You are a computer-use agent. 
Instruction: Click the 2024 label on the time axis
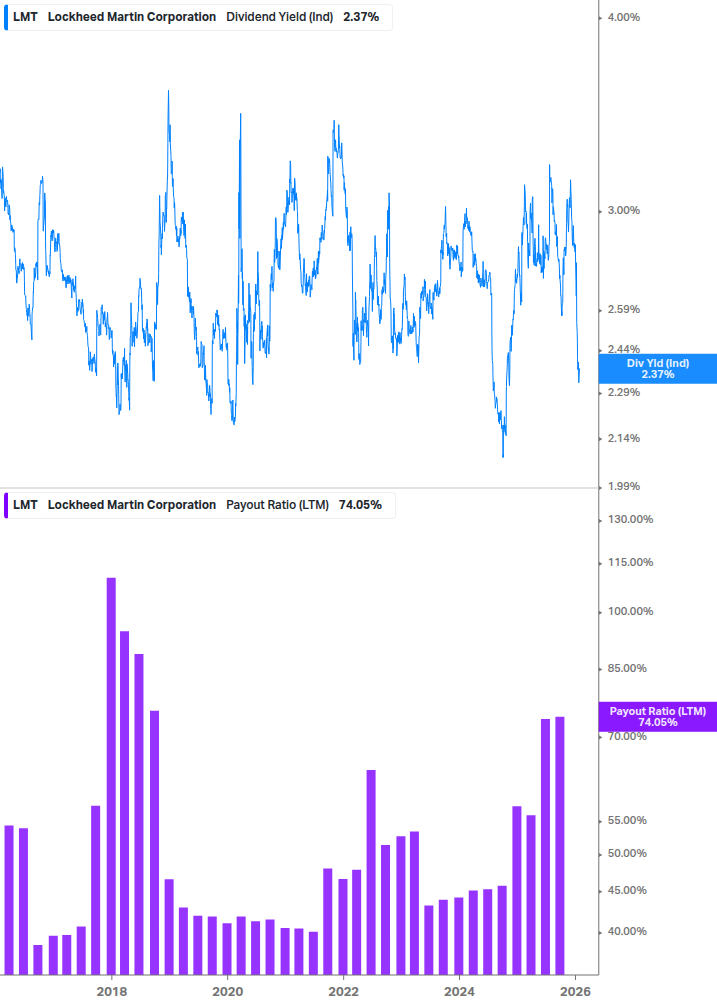[459, 991]
